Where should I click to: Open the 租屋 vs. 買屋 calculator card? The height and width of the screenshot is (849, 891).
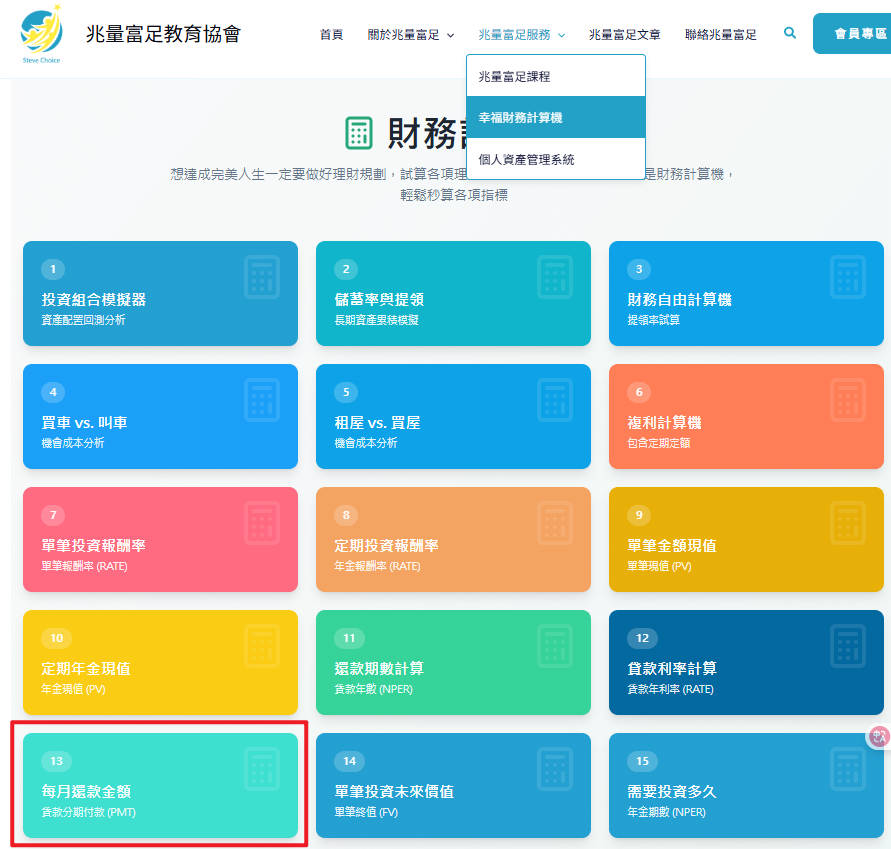pyautogui.click(x=453, y=417)
